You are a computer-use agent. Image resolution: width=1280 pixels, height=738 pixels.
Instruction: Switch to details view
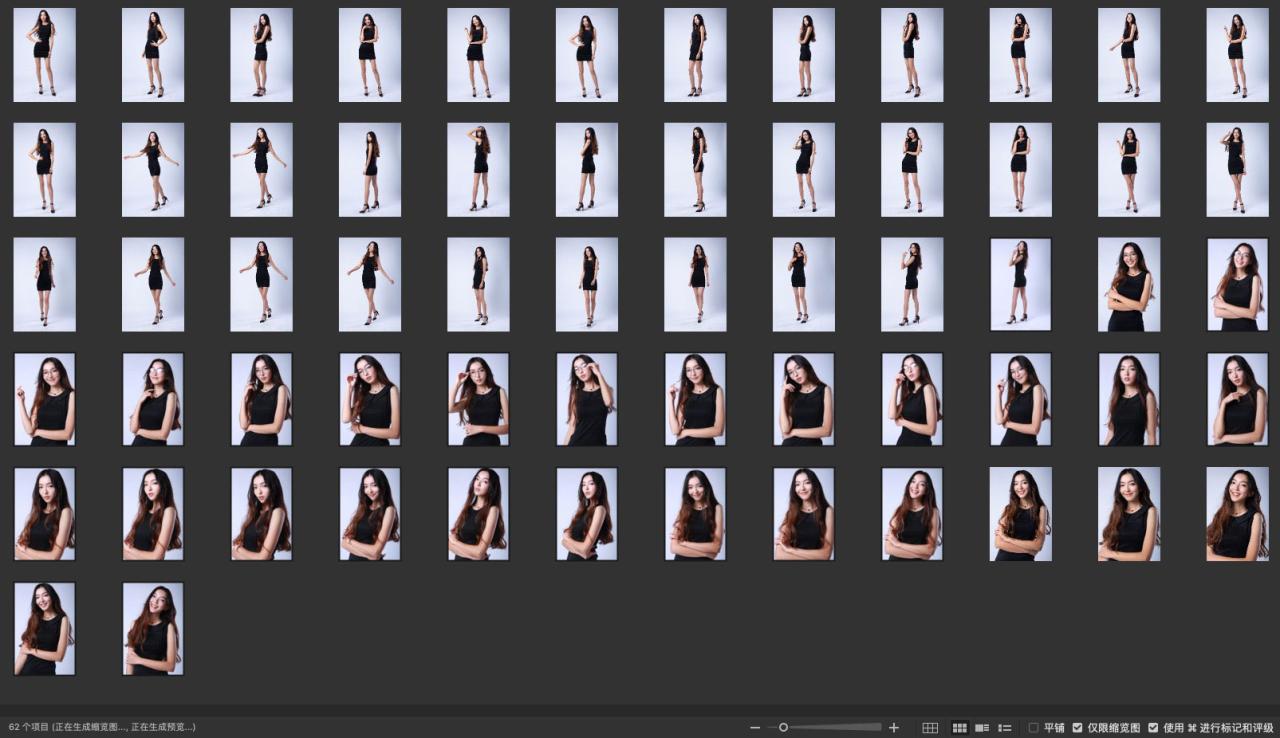pos(982,728)
